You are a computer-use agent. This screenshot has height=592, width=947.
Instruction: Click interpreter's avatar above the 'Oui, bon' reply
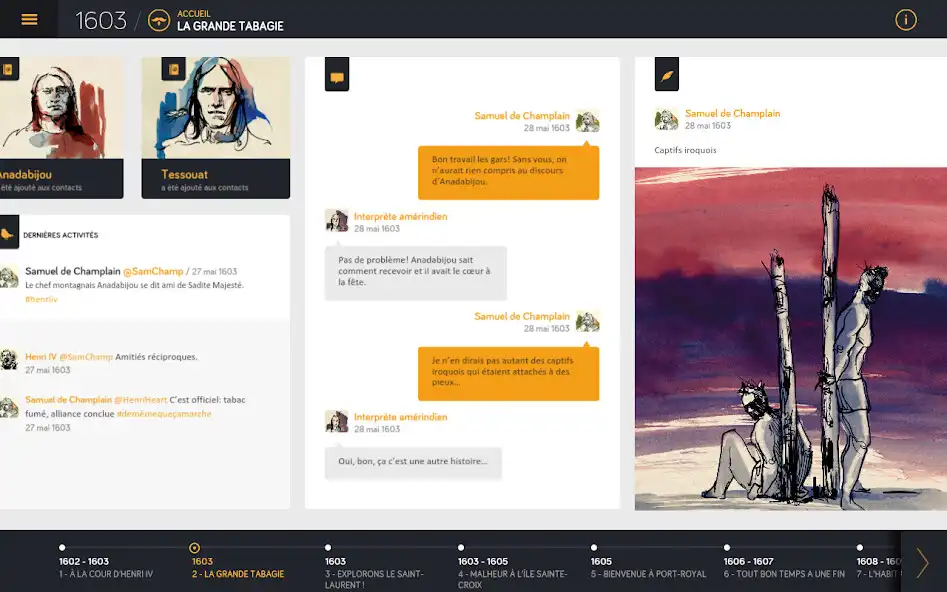(336, 422)
